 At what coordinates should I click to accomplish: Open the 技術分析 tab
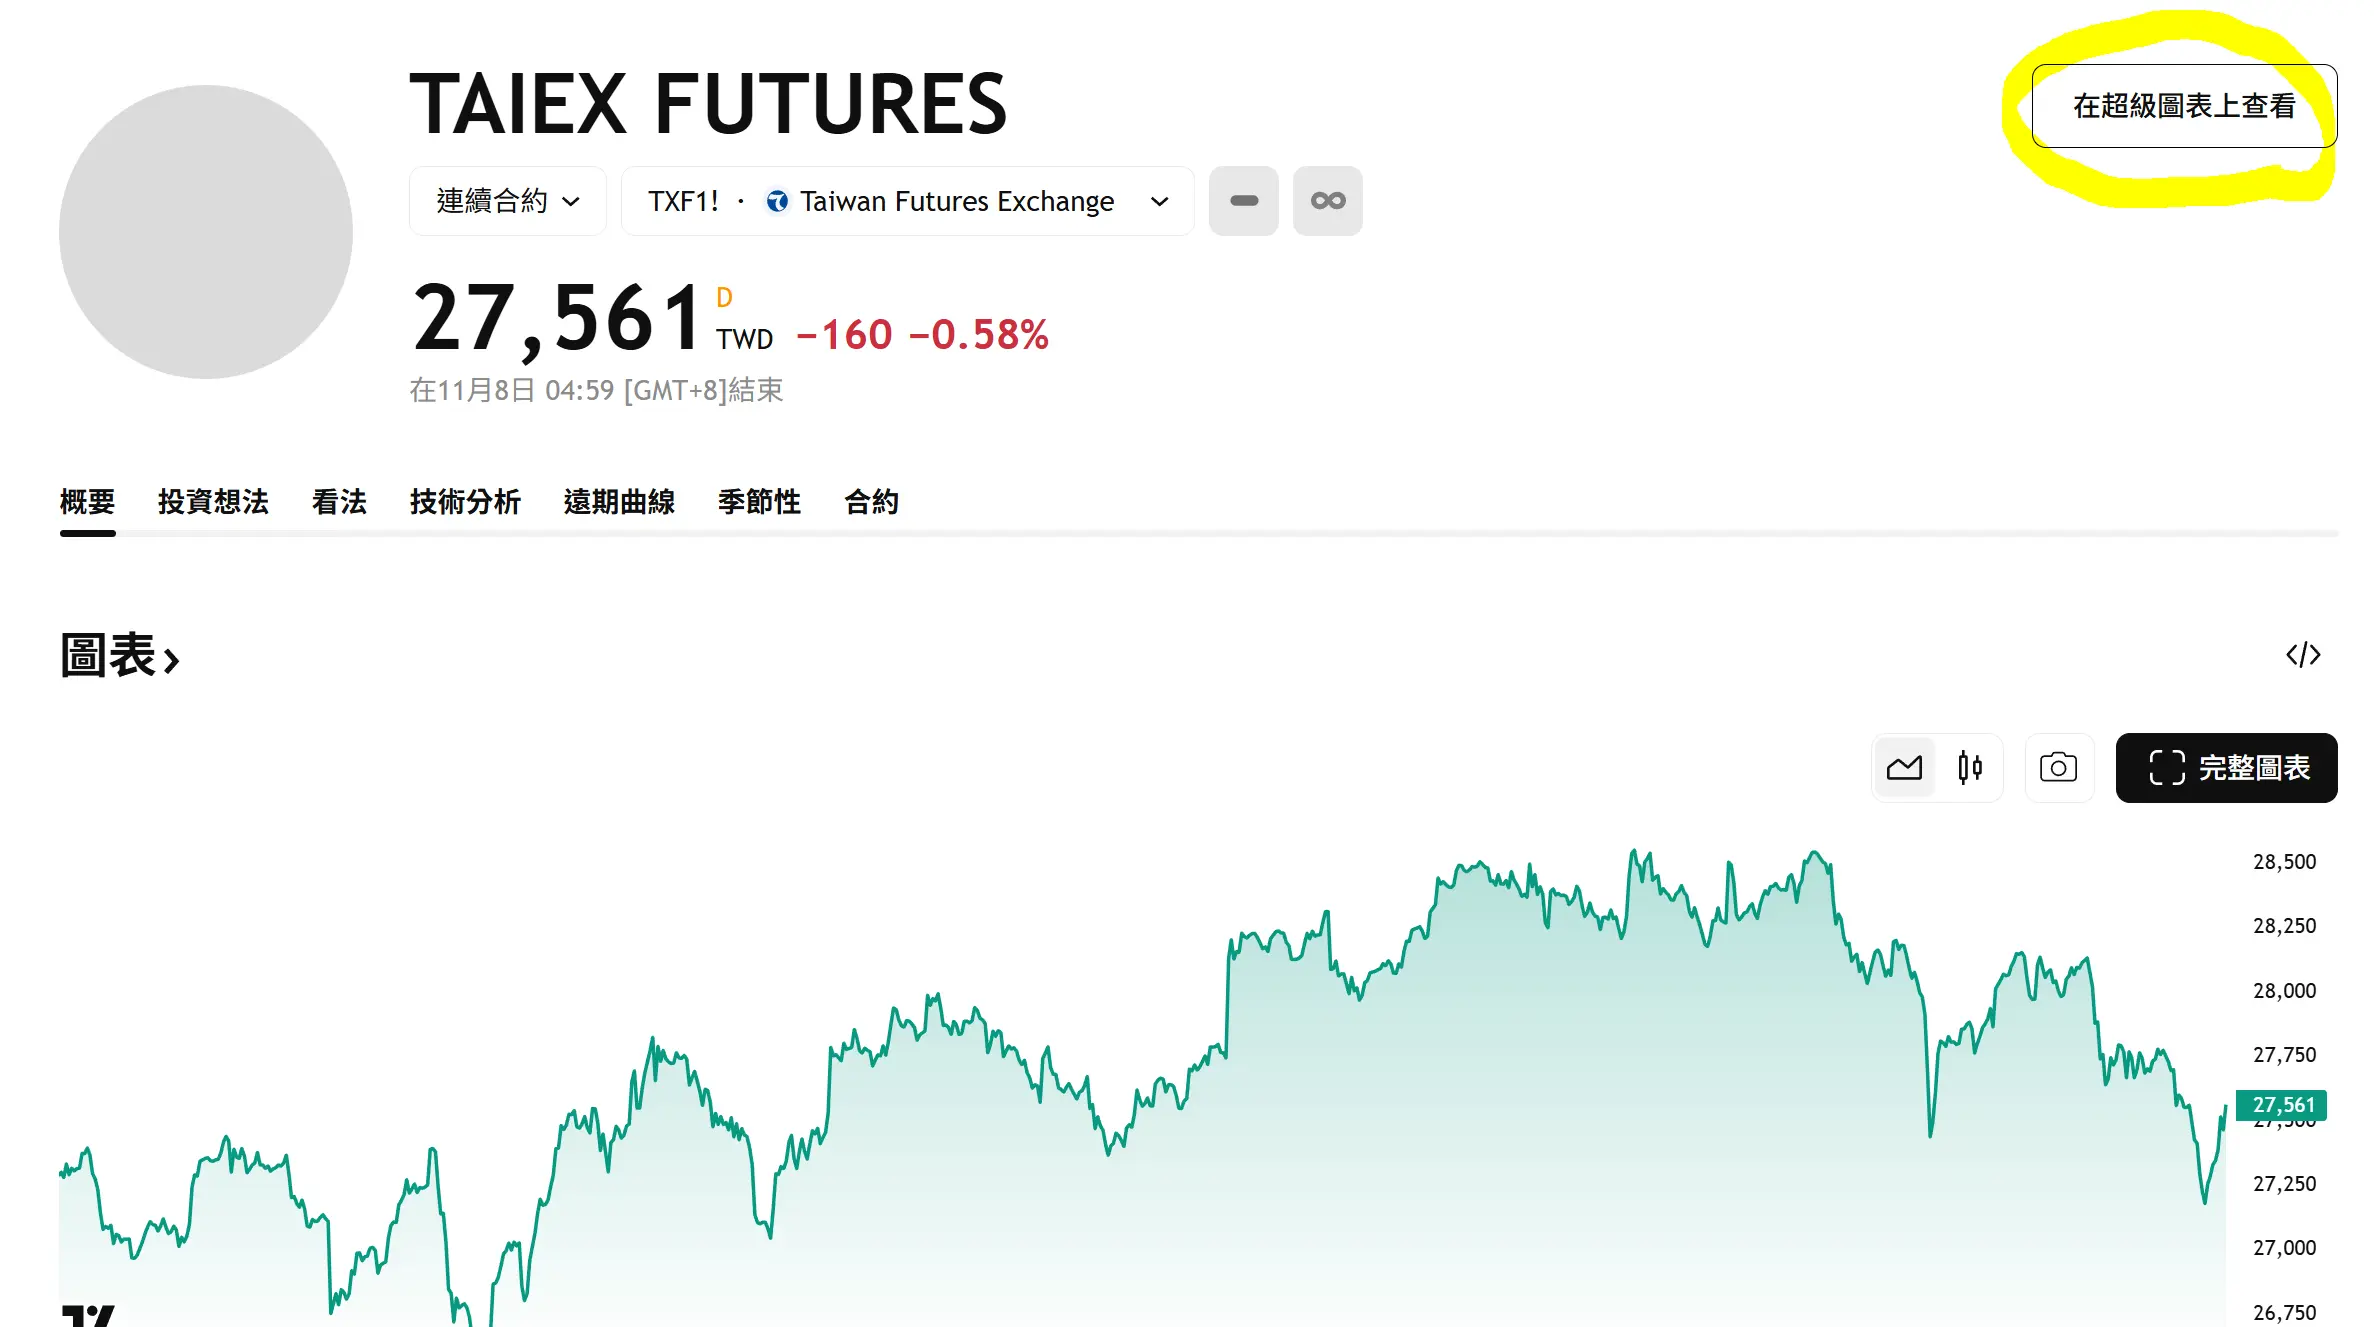[x=465, y=502]
